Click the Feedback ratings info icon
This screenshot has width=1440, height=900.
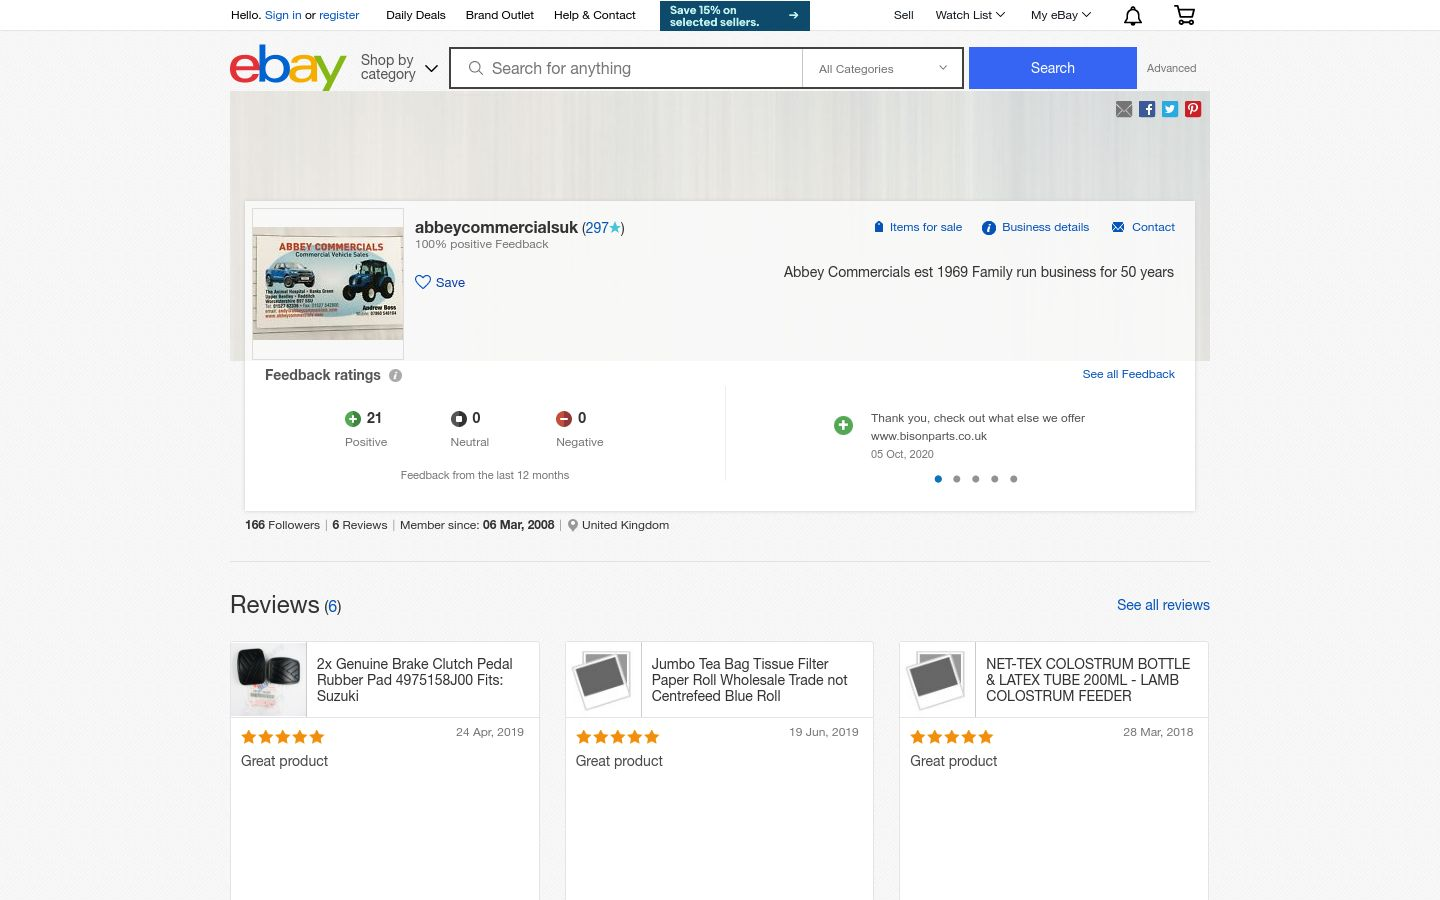click(396, 376)
